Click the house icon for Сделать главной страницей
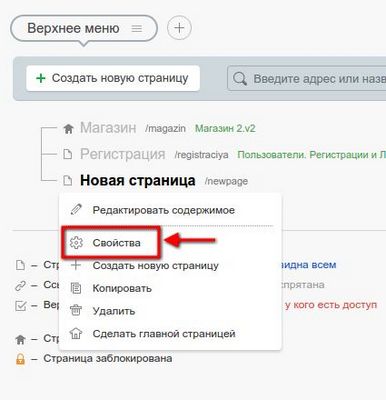 [x=76, y=333]
